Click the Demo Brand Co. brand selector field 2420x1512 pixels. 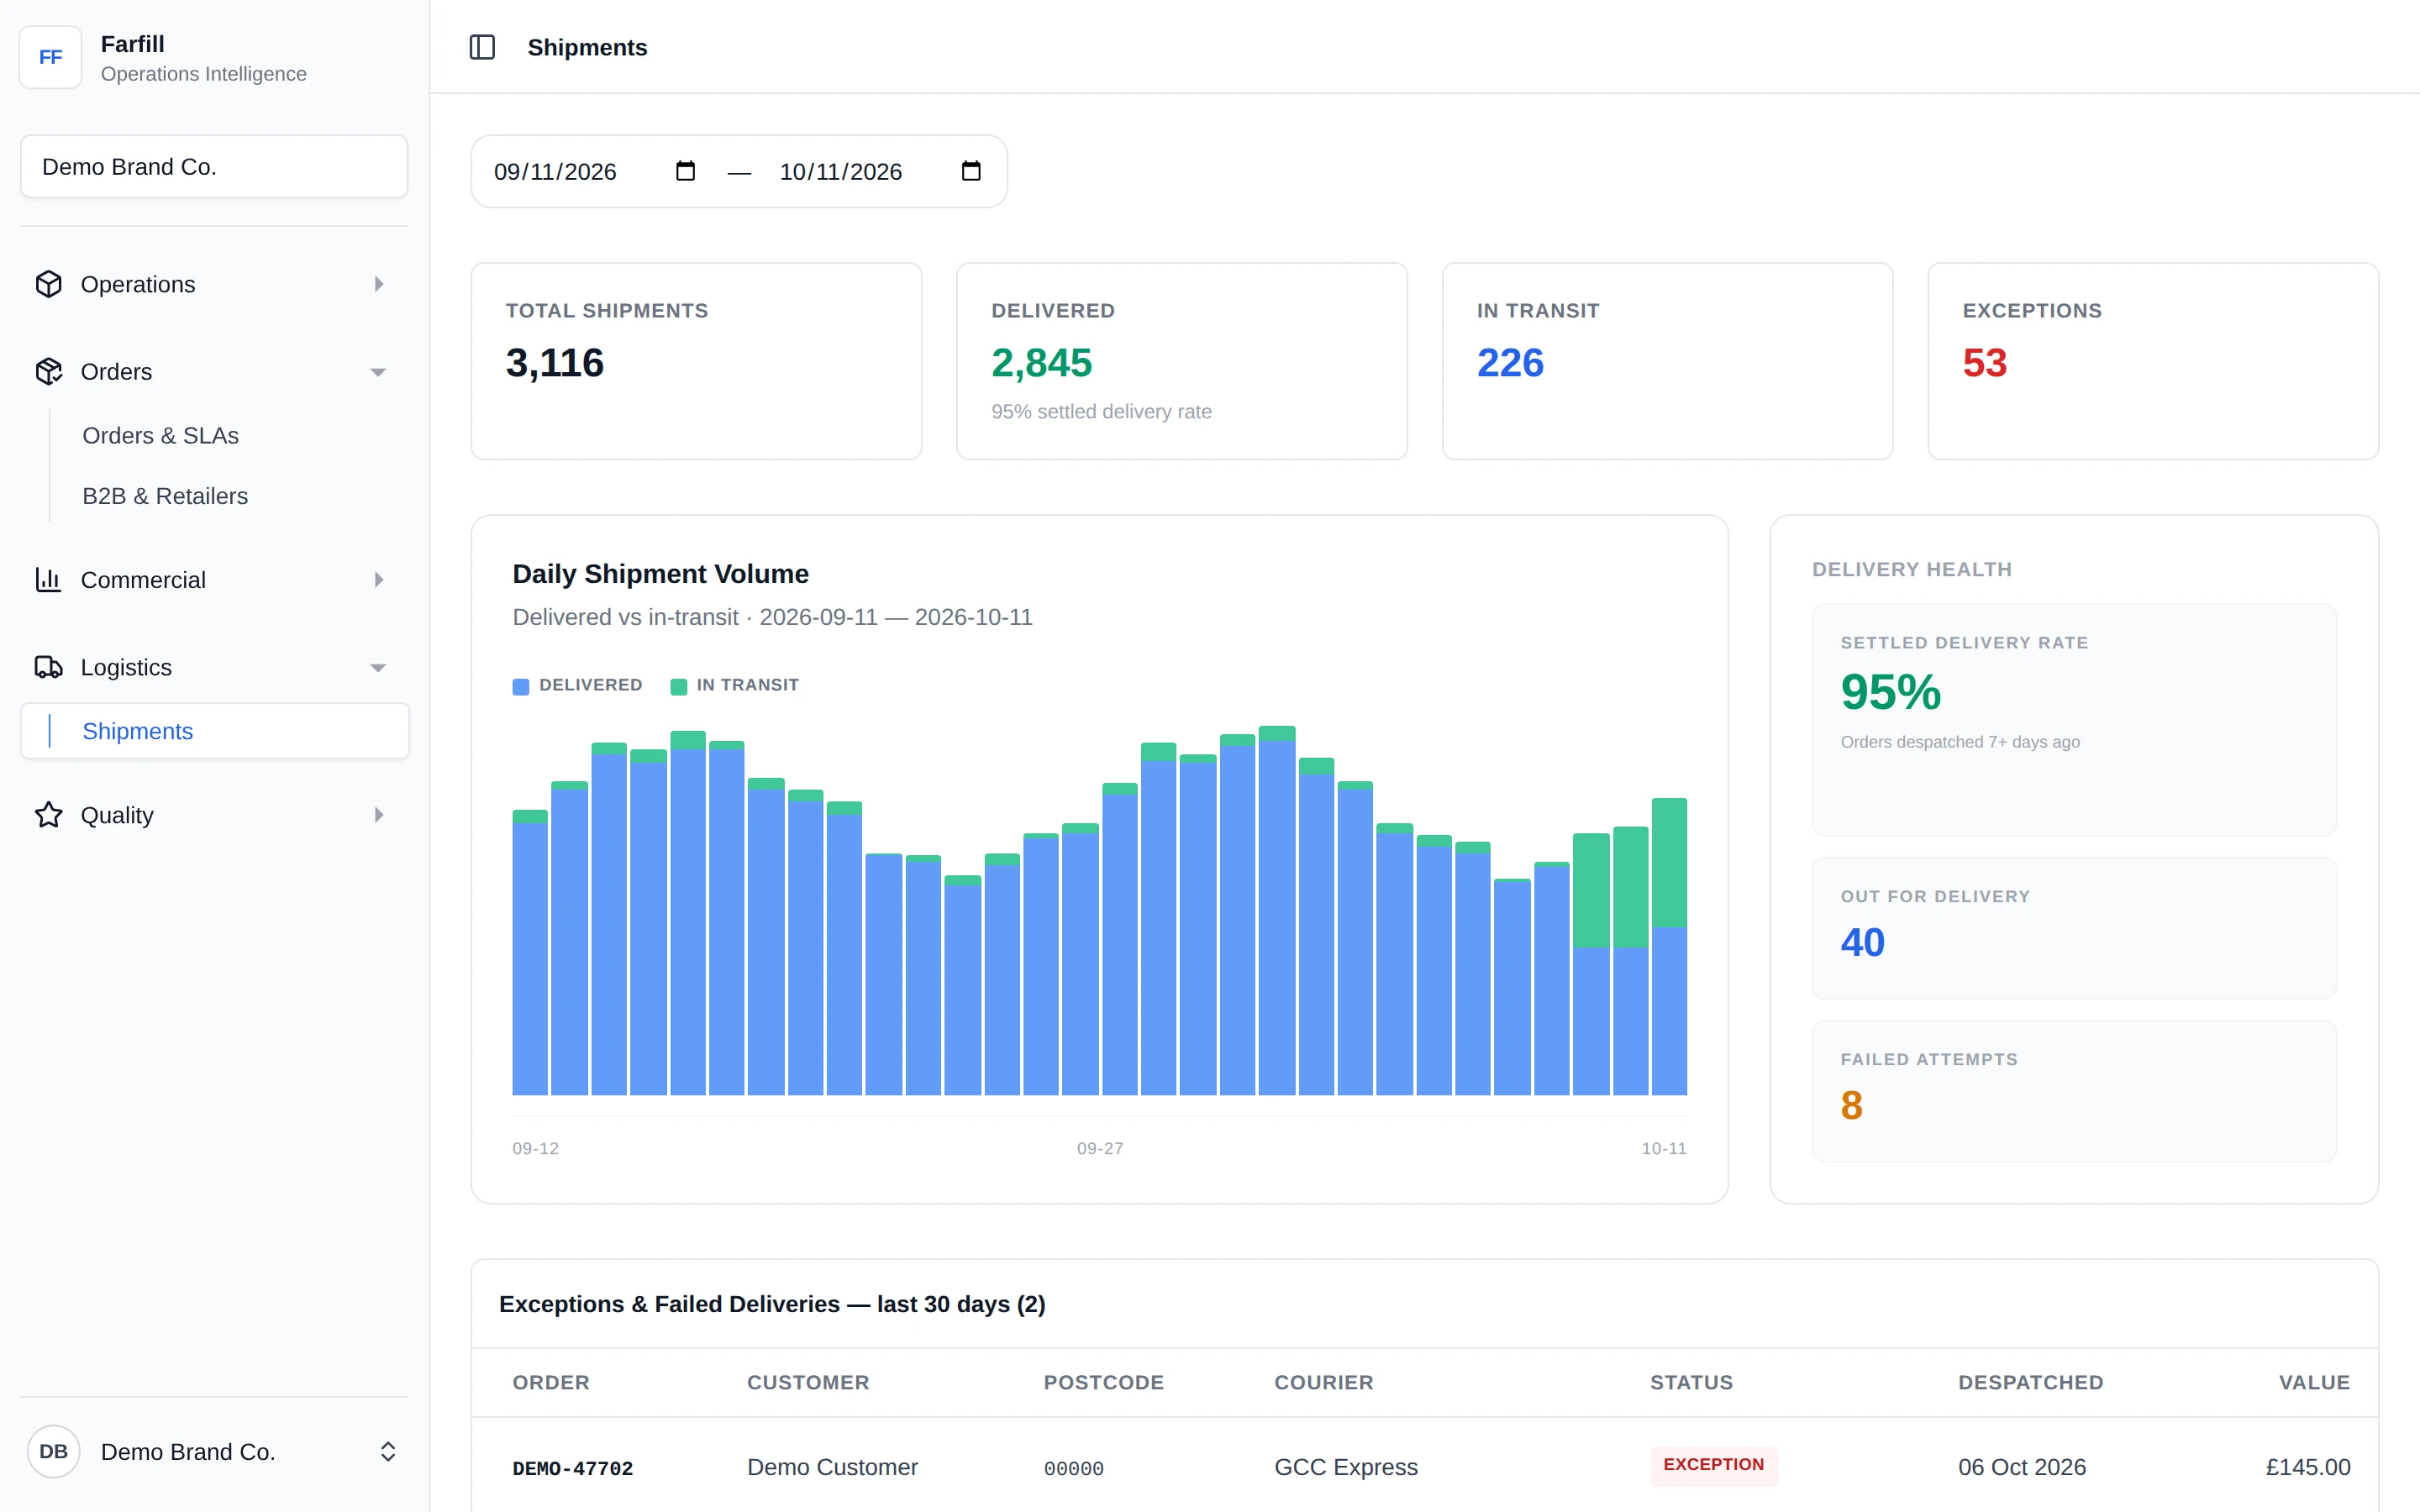point(214,166)
